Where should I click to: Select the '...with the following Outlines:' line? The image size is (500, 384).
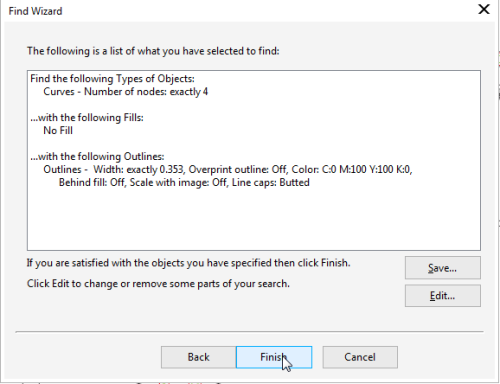coord(97,157)
